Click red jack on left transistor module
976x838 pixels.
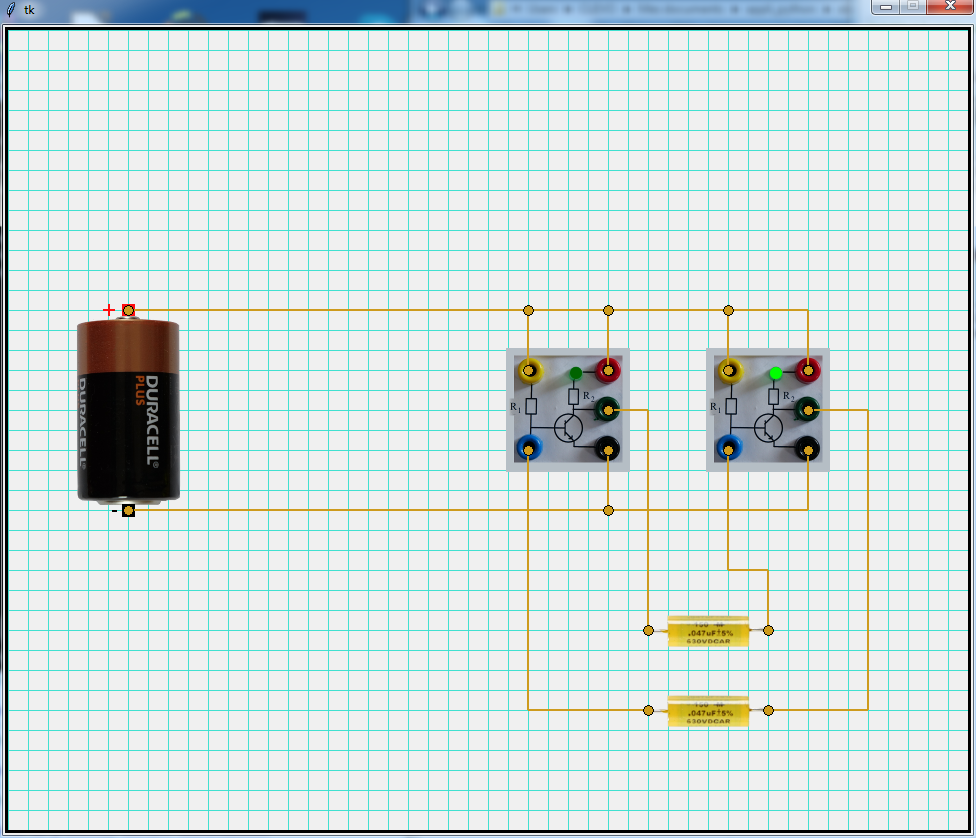click(x=607, y=371)
